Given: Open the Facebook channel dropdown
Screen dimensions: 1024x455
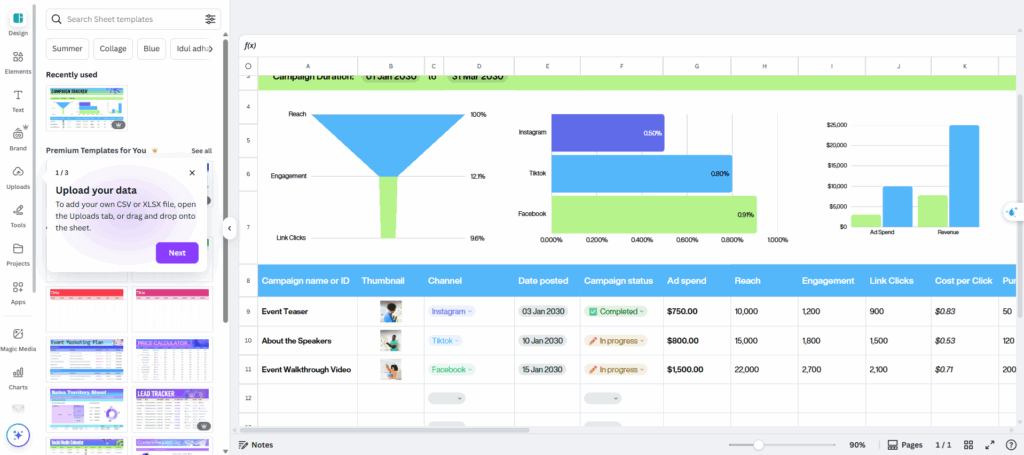Looking at the screenshot, I should tap(451, 369).
